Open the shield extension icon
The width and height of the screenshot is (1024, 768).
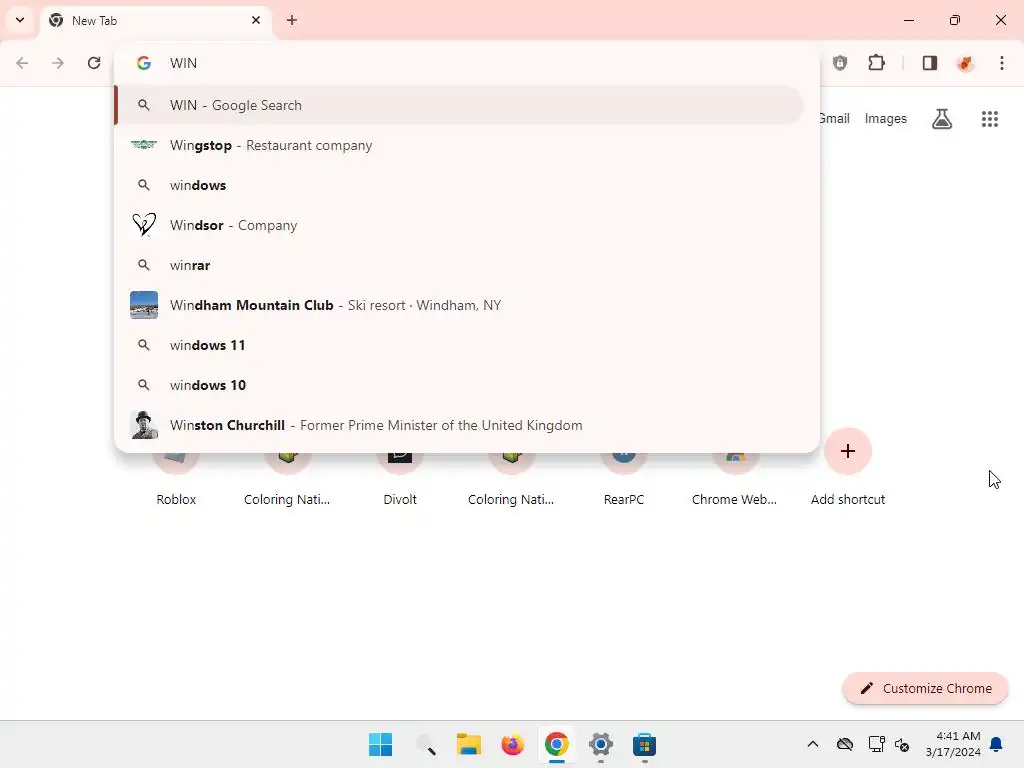pos(840,63)
